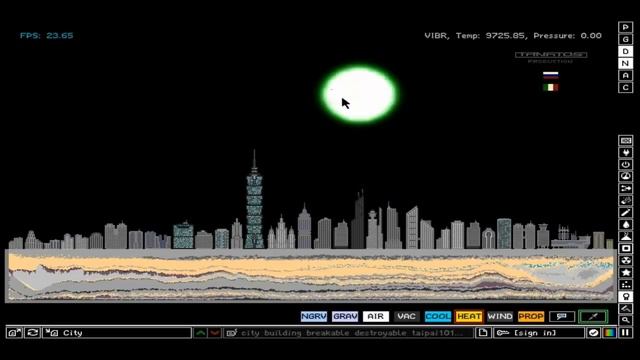The image size is (640, 360).
Task: Select the WIND tool
Action: click(x=500, y=316)
